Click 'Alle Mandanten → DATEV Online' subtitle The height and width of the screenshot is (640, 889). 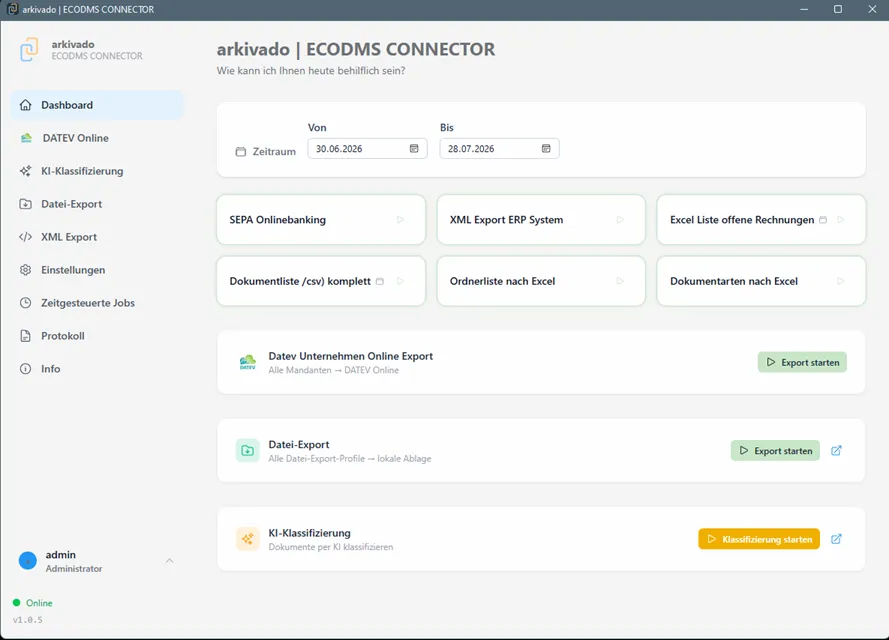point(333,370)
